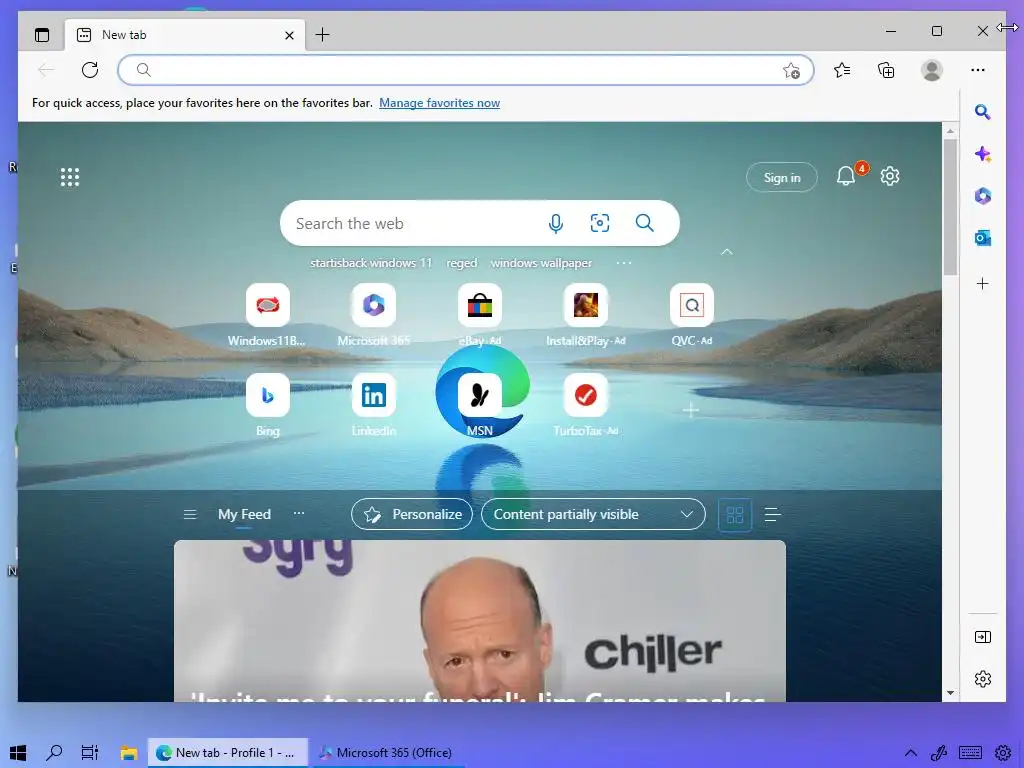The image size is (1024, 768).
Task: Open the app launcher grid icon
Action: point(70,177)
